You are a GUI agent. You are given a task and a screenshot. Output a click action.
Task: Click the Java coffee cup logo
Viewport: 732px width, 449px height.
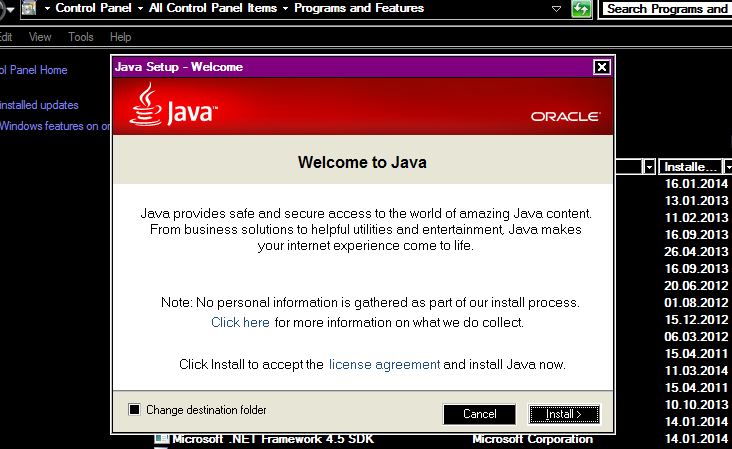coord(146,103)
